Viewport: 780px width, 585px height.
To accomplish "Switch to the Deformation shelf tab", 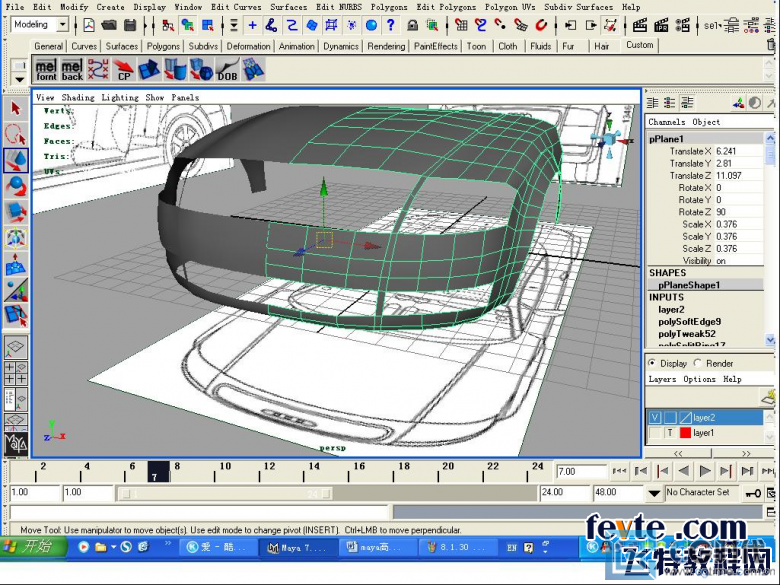I will pyautogui.click(x=248, y=46).
